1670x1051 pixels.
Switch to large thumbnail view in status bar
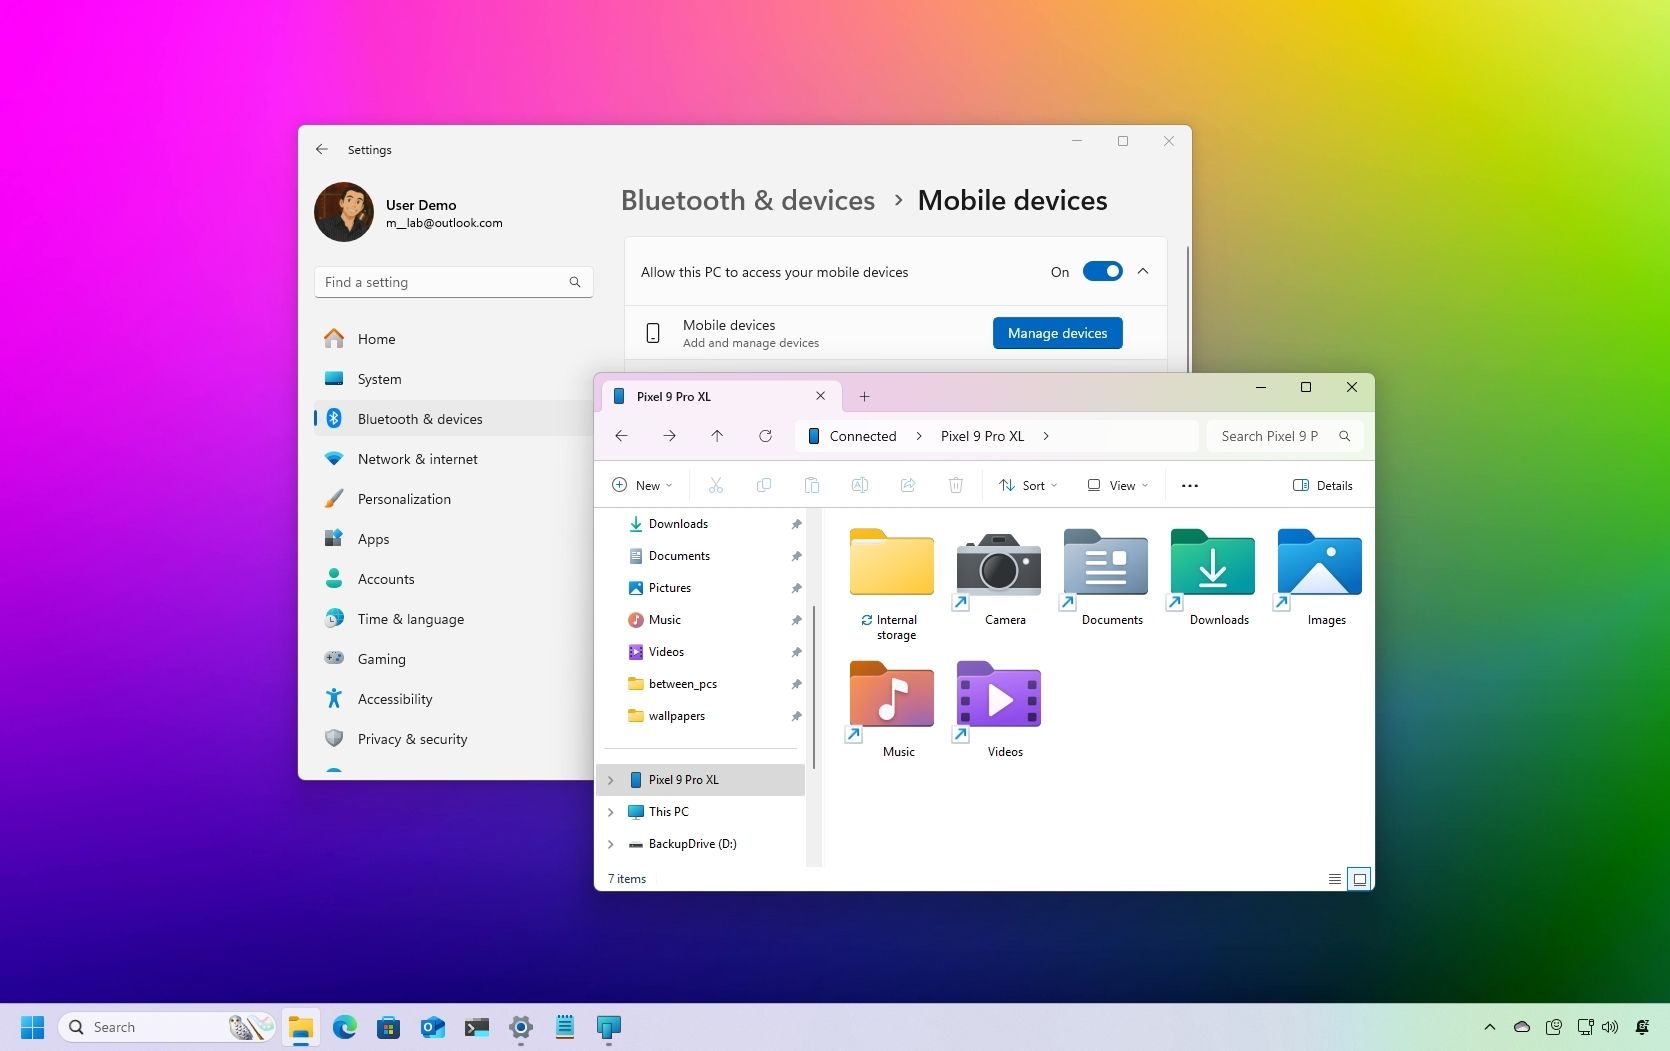pyautogui.click(x=1359, y=879)
